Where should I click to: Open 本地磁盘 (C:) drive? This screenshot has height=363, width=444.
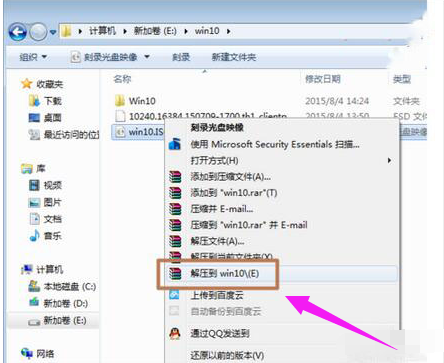(x=62, y=286)
